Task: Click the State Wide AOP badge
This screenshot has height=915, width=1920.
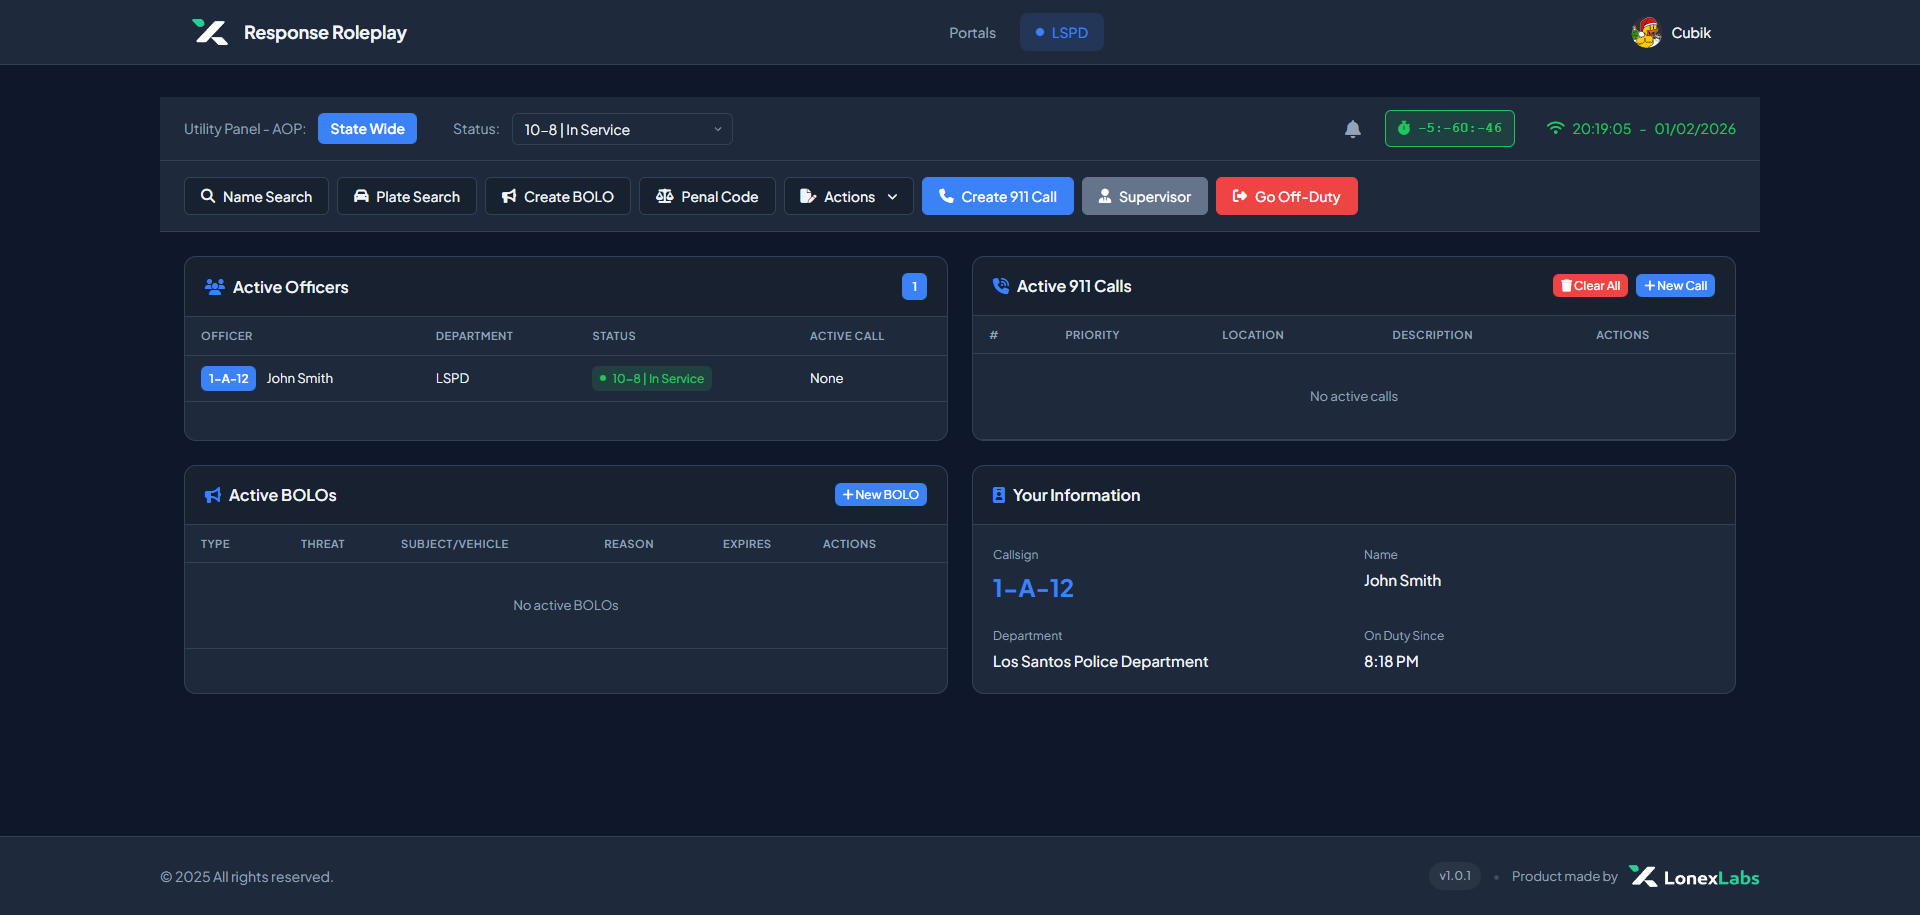Action: [367, 129]
